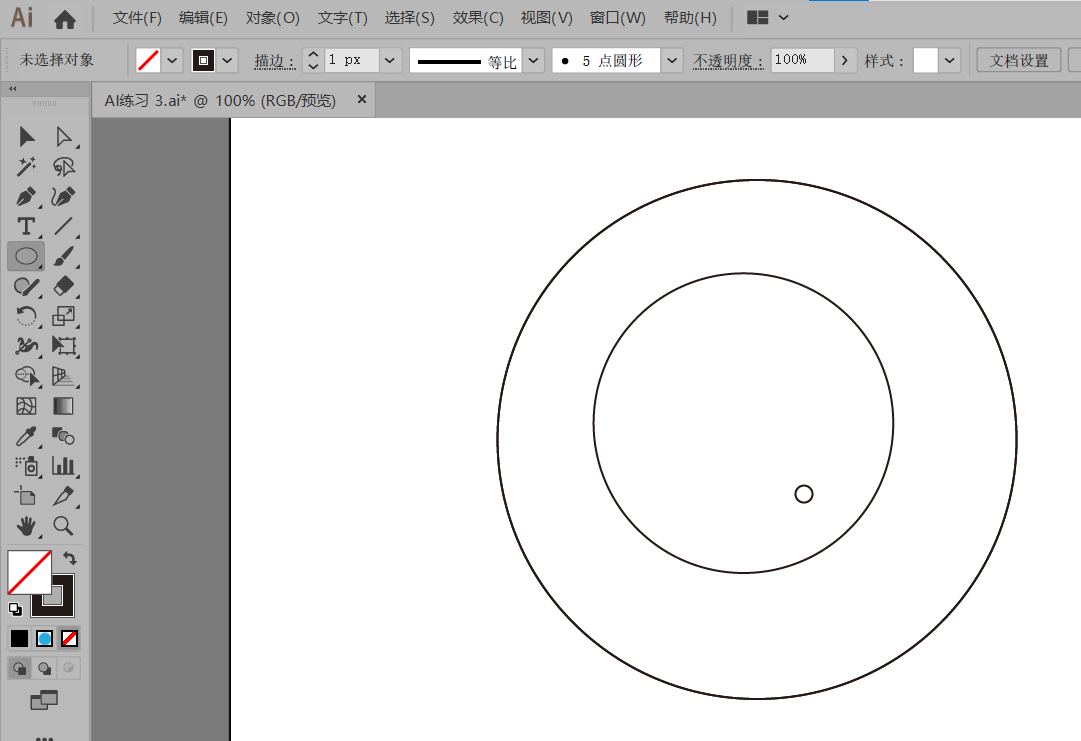Image resolution: width=1081 pixels, height=741 pixels.
Task: Select the Eraser tool
Action: [x=63, y=286]
